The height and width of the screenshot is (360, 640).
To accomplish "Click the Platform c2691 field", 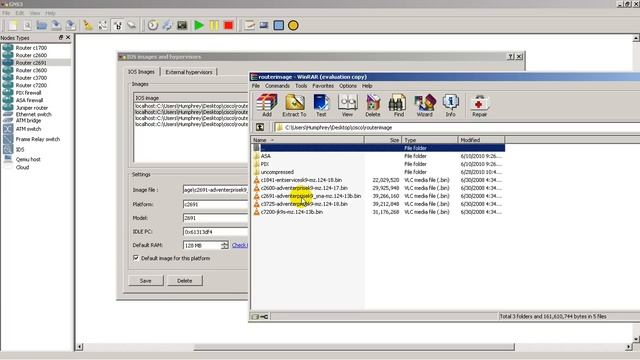I will point(216,204).
